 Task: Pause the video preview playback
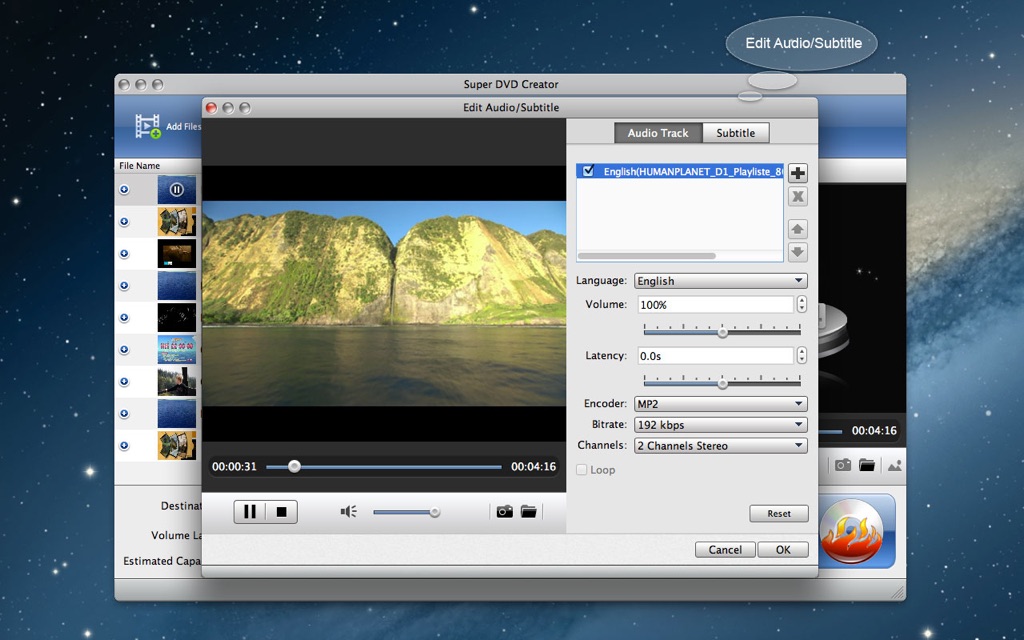click(250, 512)
